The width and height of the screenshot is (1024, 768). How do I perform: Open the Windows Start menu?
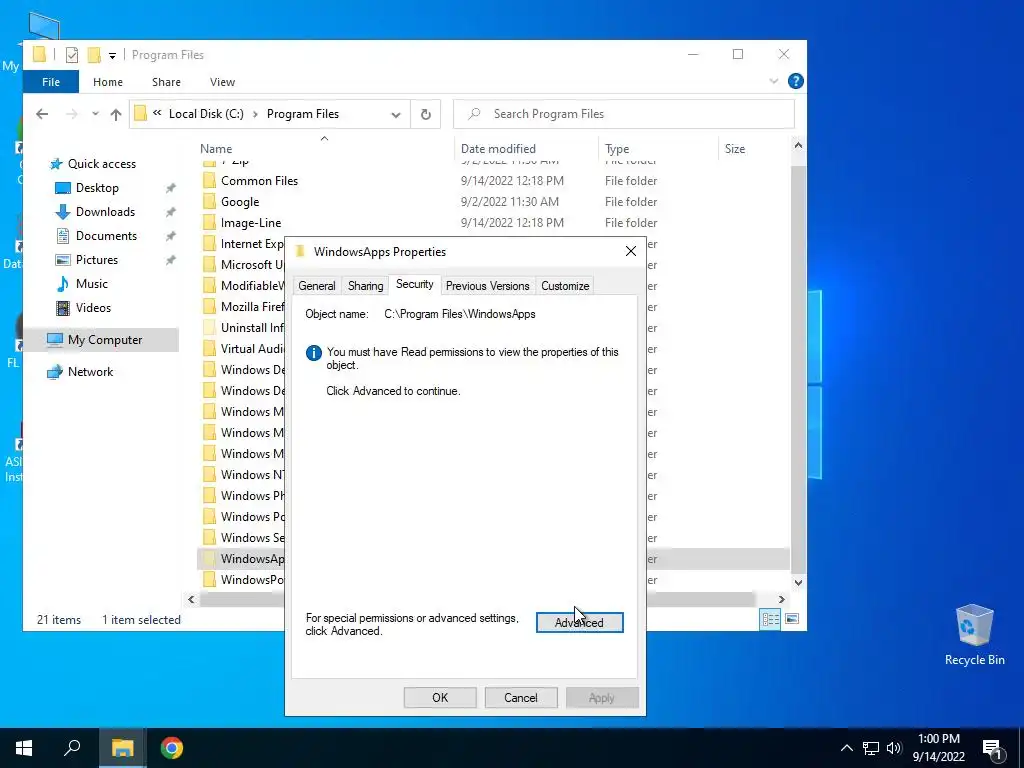[x=24, y=748]
